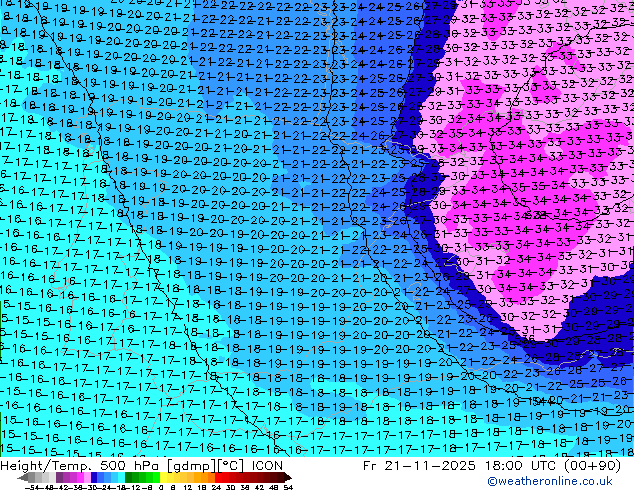Click the '[gdmp][°C]' units label
The width and height of the screenshot is (634, 490).
click(205, 466)
